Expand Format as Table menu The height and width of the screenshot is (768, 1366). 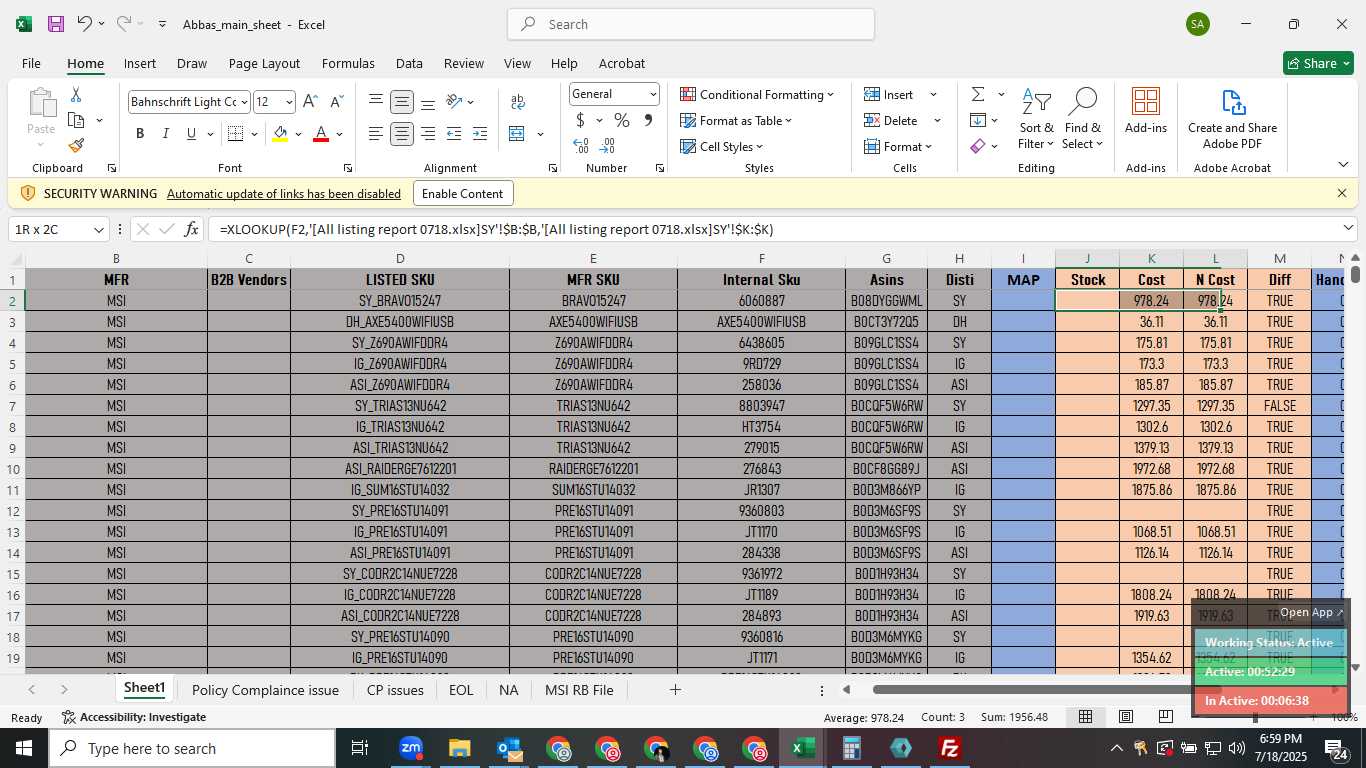736,120
